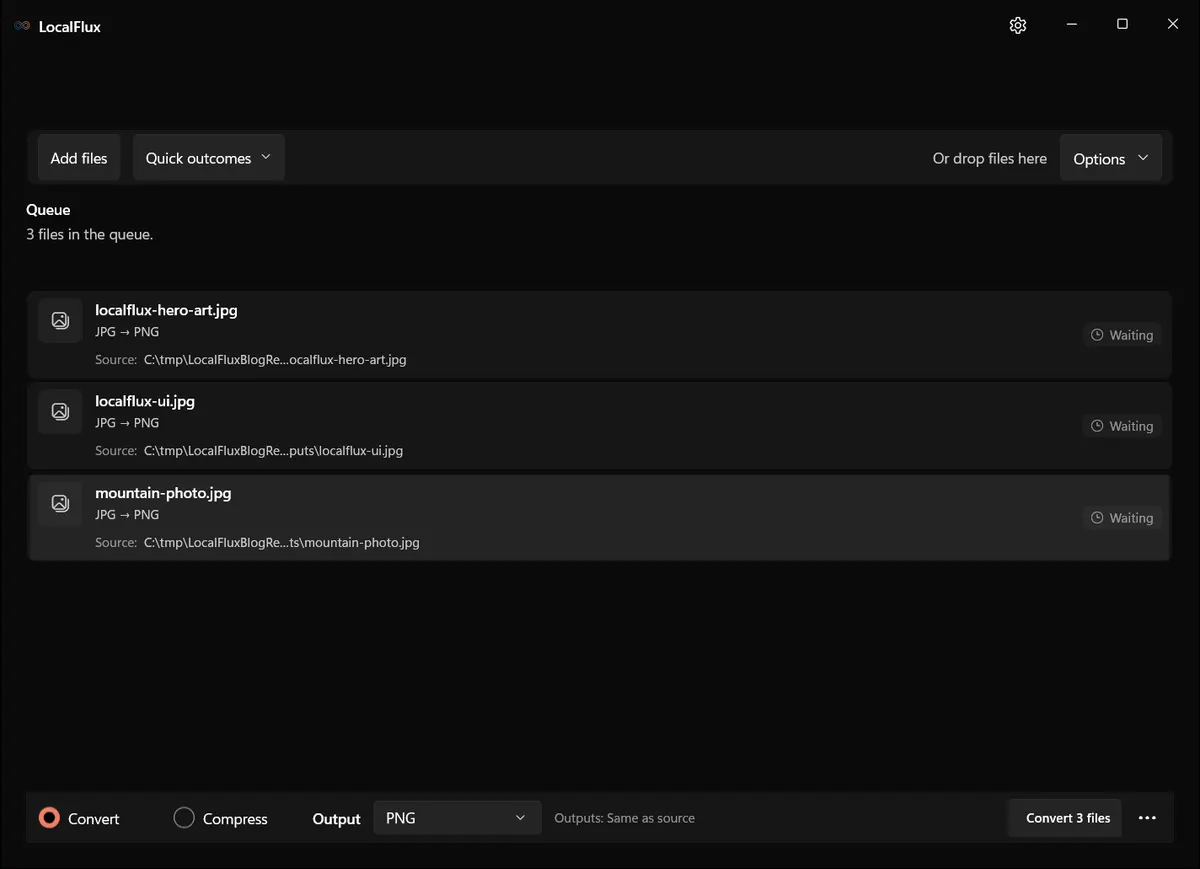Click Waiting status badge of localflux-ui.jpg

(1122, 426)
